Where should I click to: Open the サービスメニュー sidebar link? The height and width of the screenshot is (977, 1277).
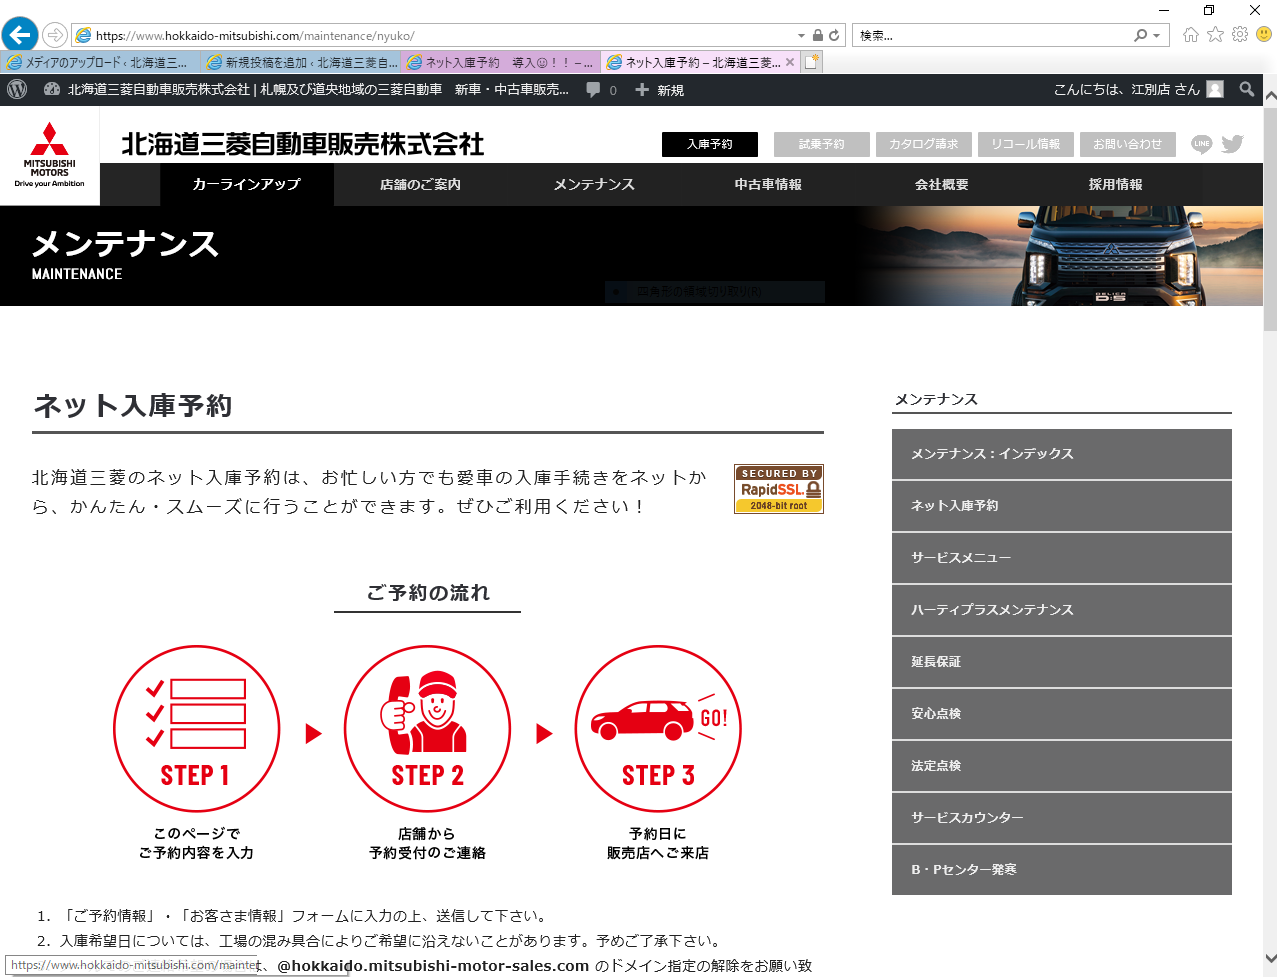1062,558
